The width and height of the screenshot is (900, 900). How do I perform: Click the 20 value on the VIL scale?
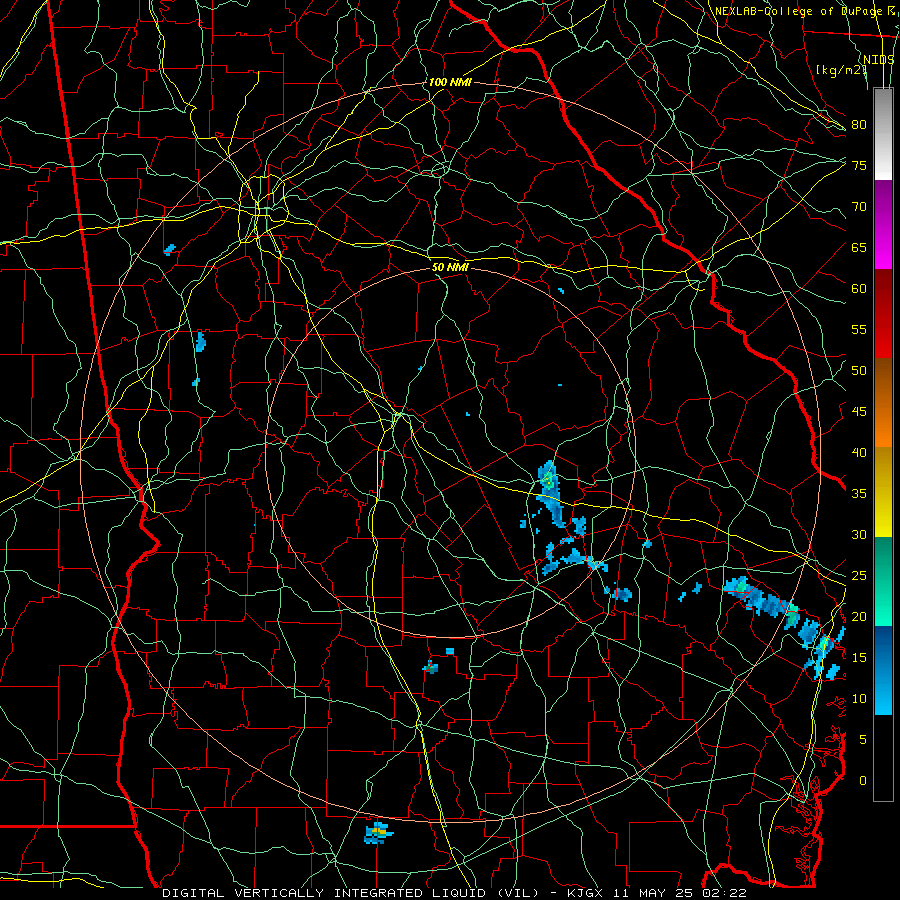click(859, 616)
